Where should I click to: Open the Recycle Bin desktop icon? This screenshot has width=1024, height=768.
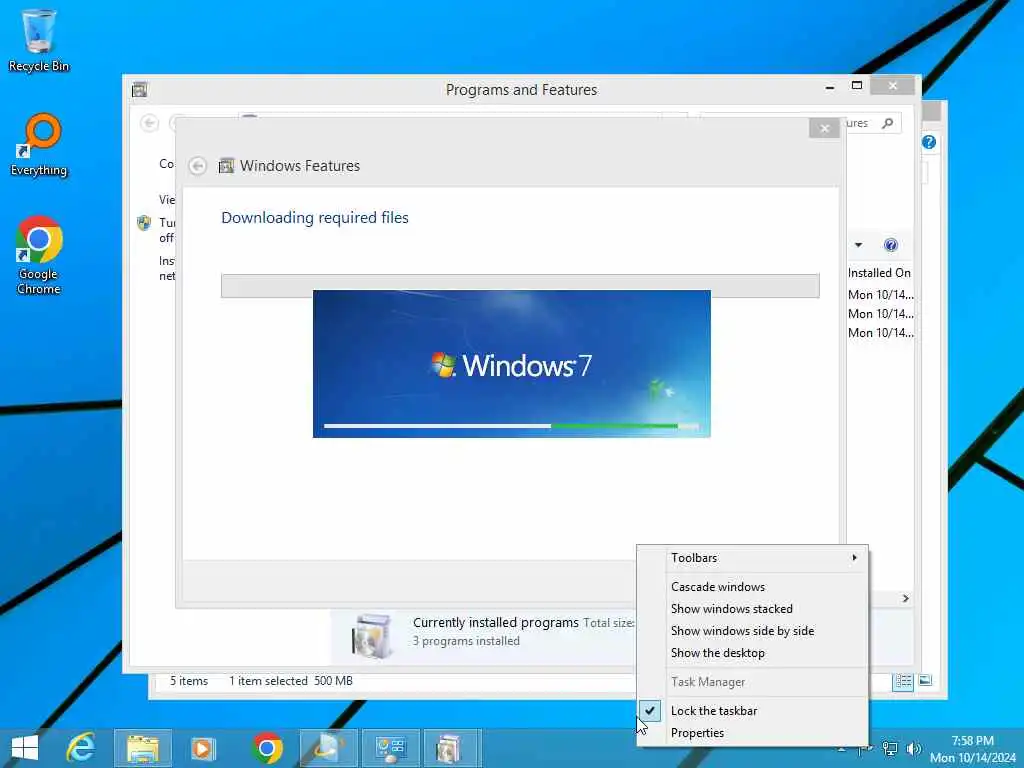tap(39, 40)
